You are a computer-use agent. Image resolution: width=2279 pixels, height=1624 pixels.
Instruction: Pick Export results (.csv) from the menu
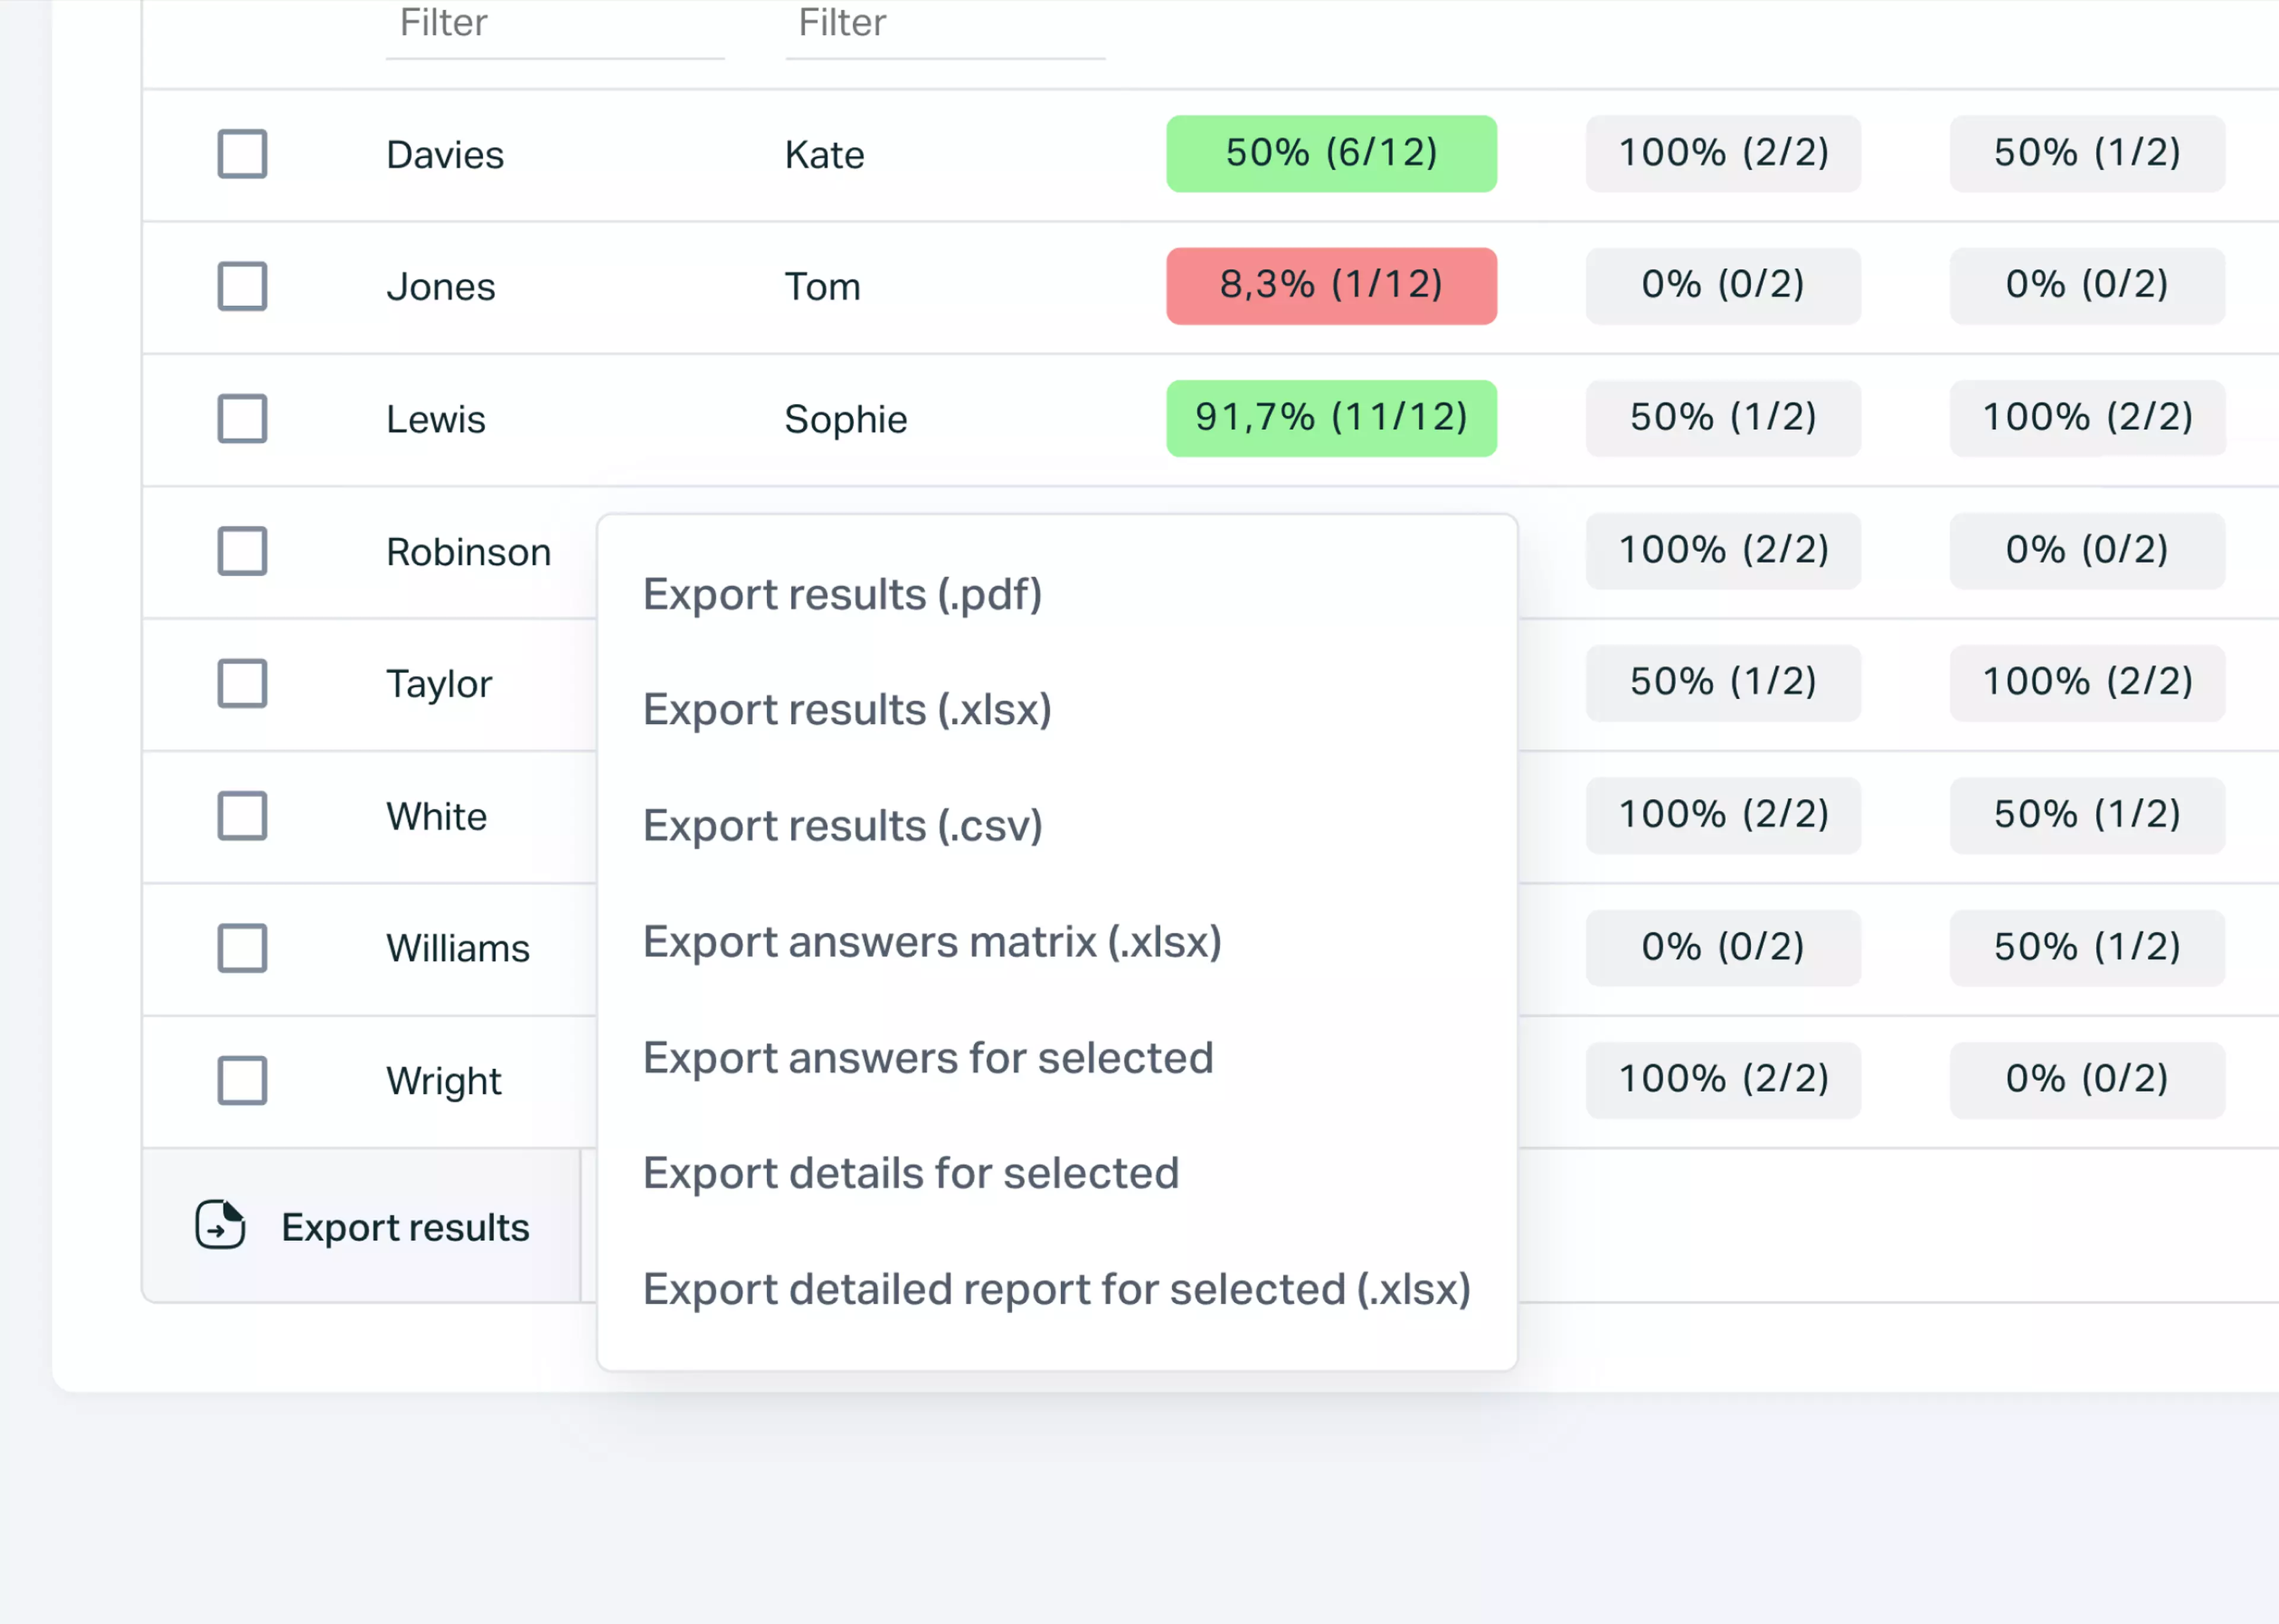coord(842,825)
